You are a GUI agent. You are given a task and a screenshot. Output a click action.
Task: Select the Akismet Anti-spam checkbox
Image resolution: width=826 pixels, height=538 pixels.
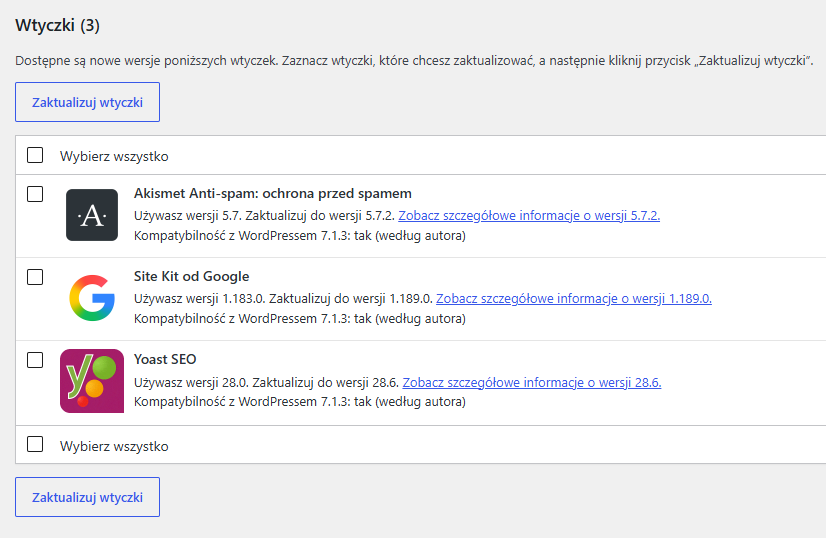click(35, 194)
